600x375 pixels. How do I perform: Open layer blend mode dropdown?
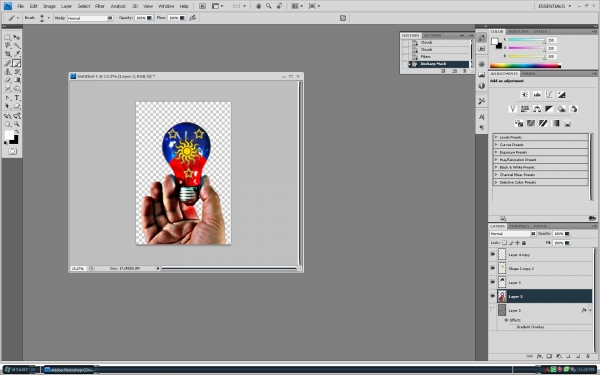513,233
